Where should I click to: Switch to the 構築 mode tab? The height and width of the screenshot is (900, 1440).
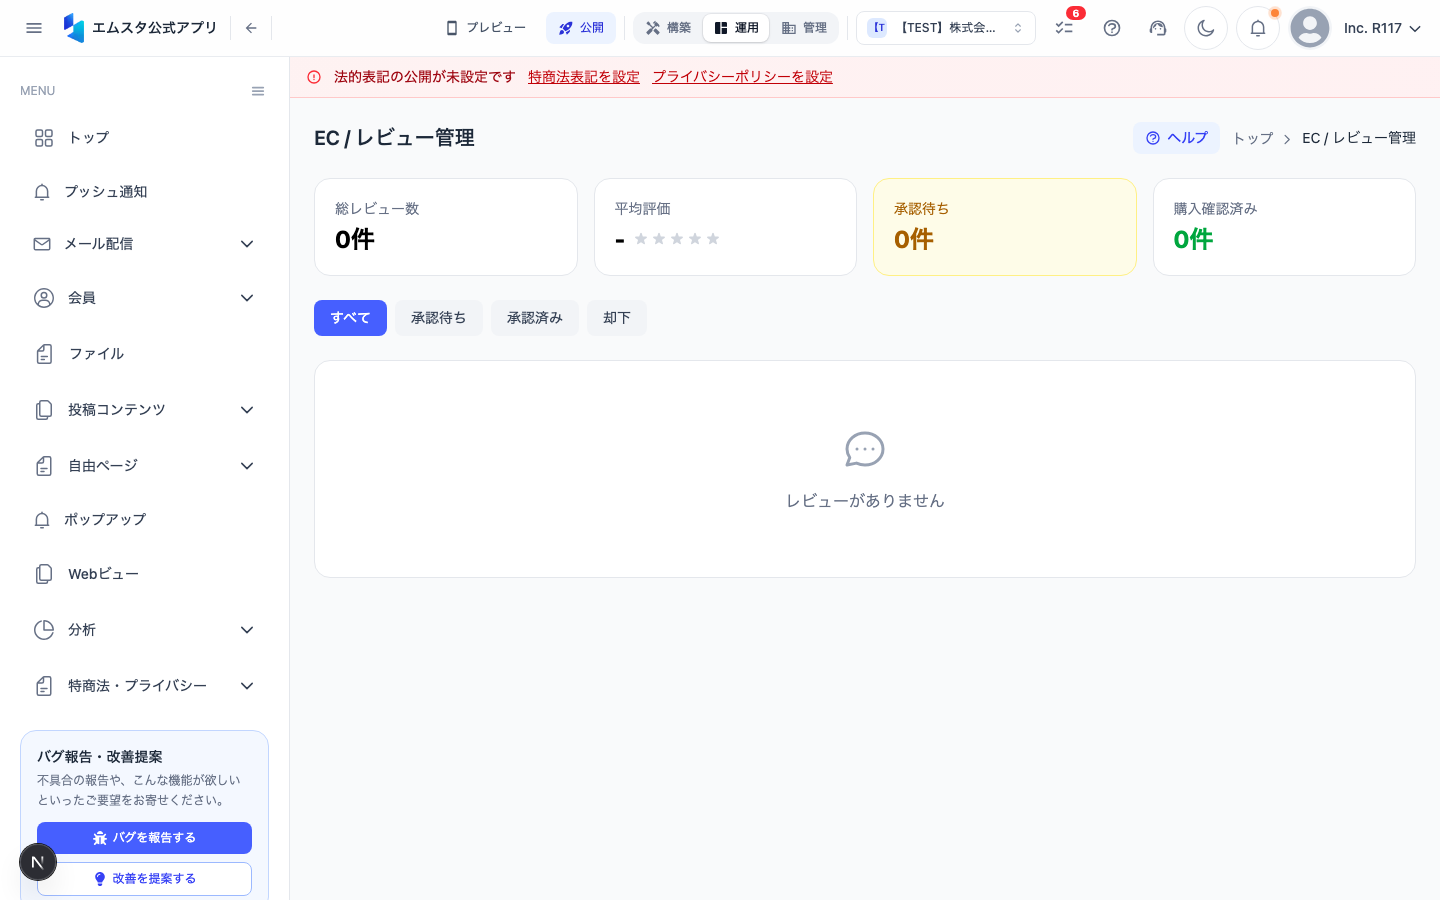(668, 28)
